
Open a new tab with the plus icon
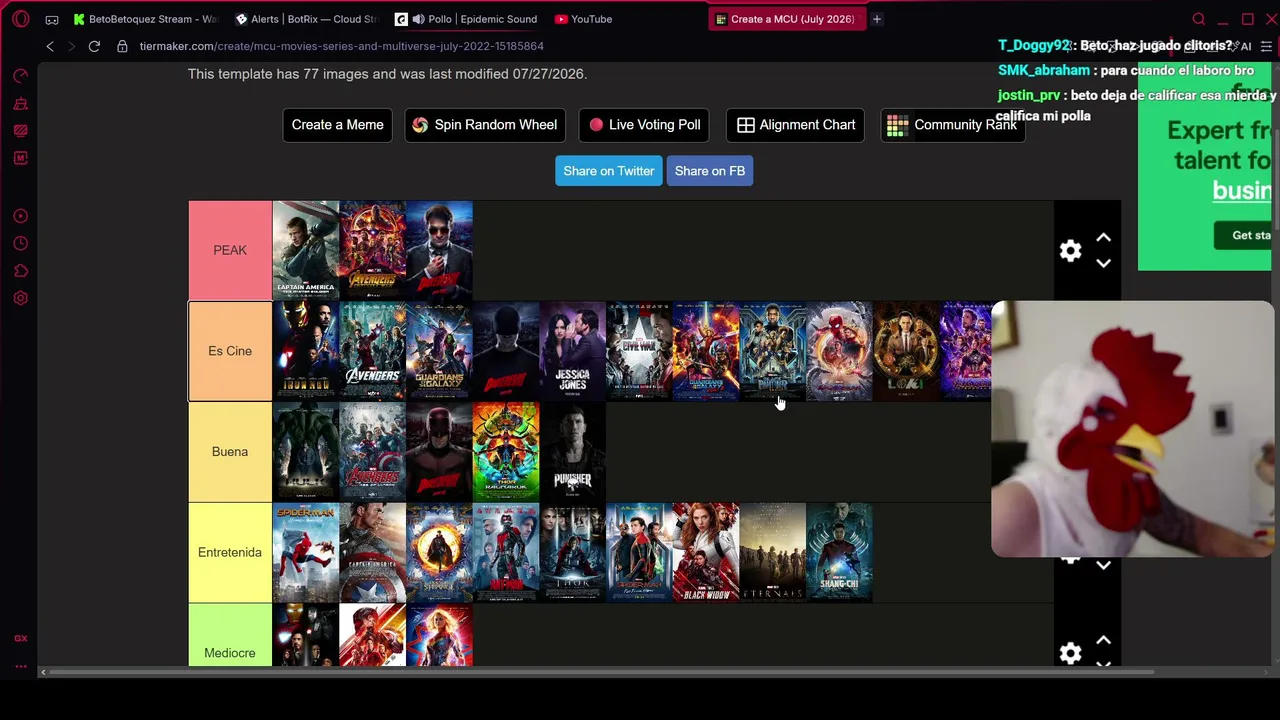(877, 19)
